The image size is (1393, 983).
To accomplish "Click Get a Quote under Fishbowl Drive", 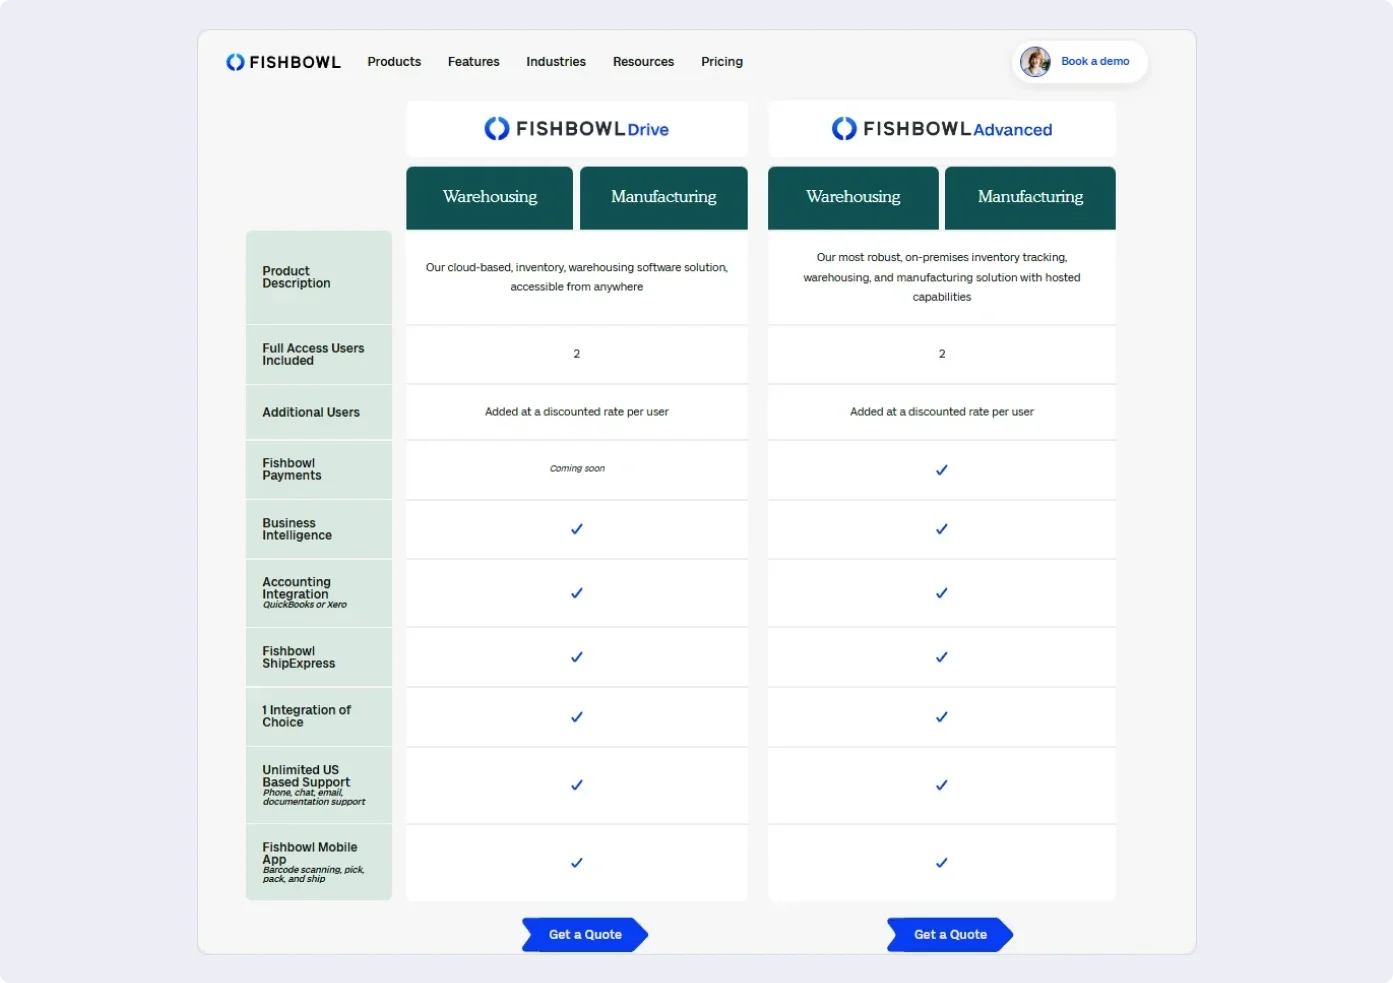I will coord(585,935).
